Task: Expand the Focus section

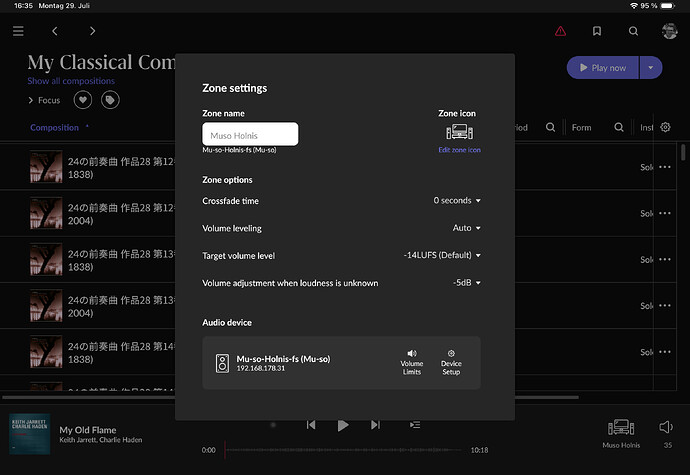Action: (44, 100)
